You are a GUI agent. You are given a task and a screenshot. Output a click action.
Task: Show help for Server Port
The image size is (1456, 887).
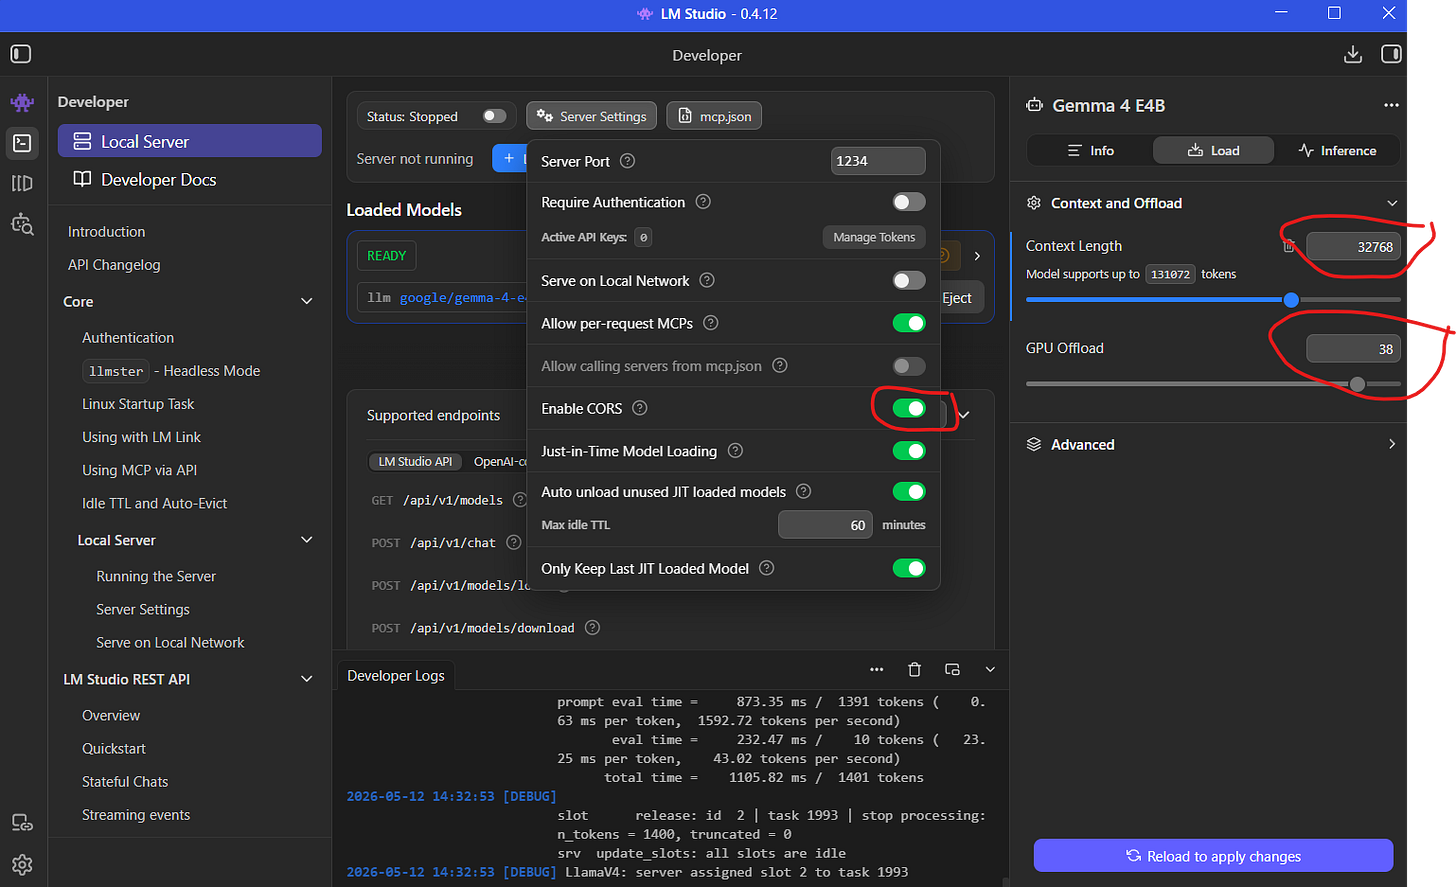[x=627, y=161]
